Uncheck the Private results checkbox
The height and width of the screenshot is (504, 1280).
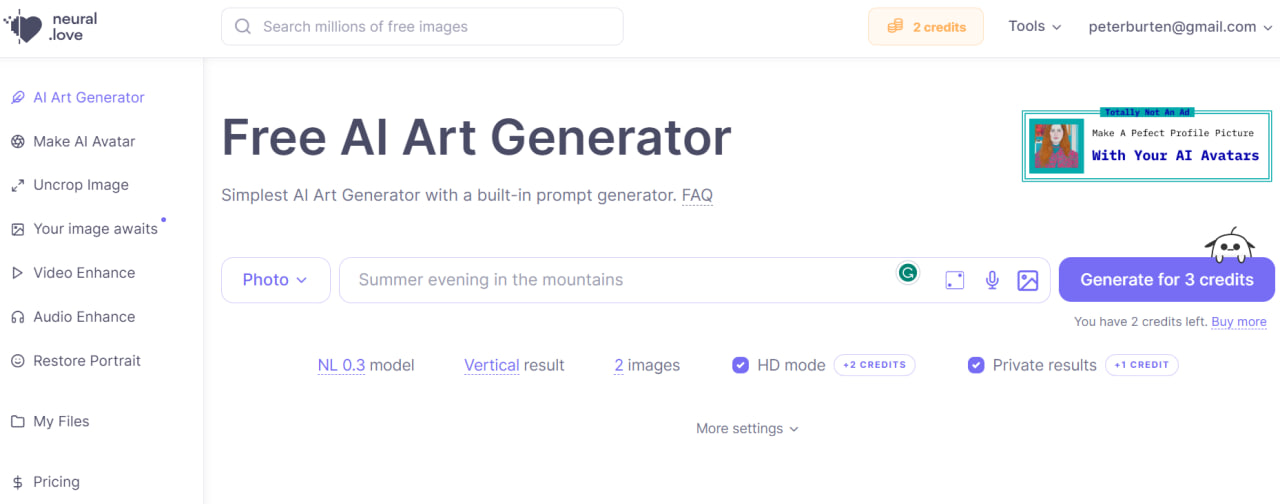(976, 366)
